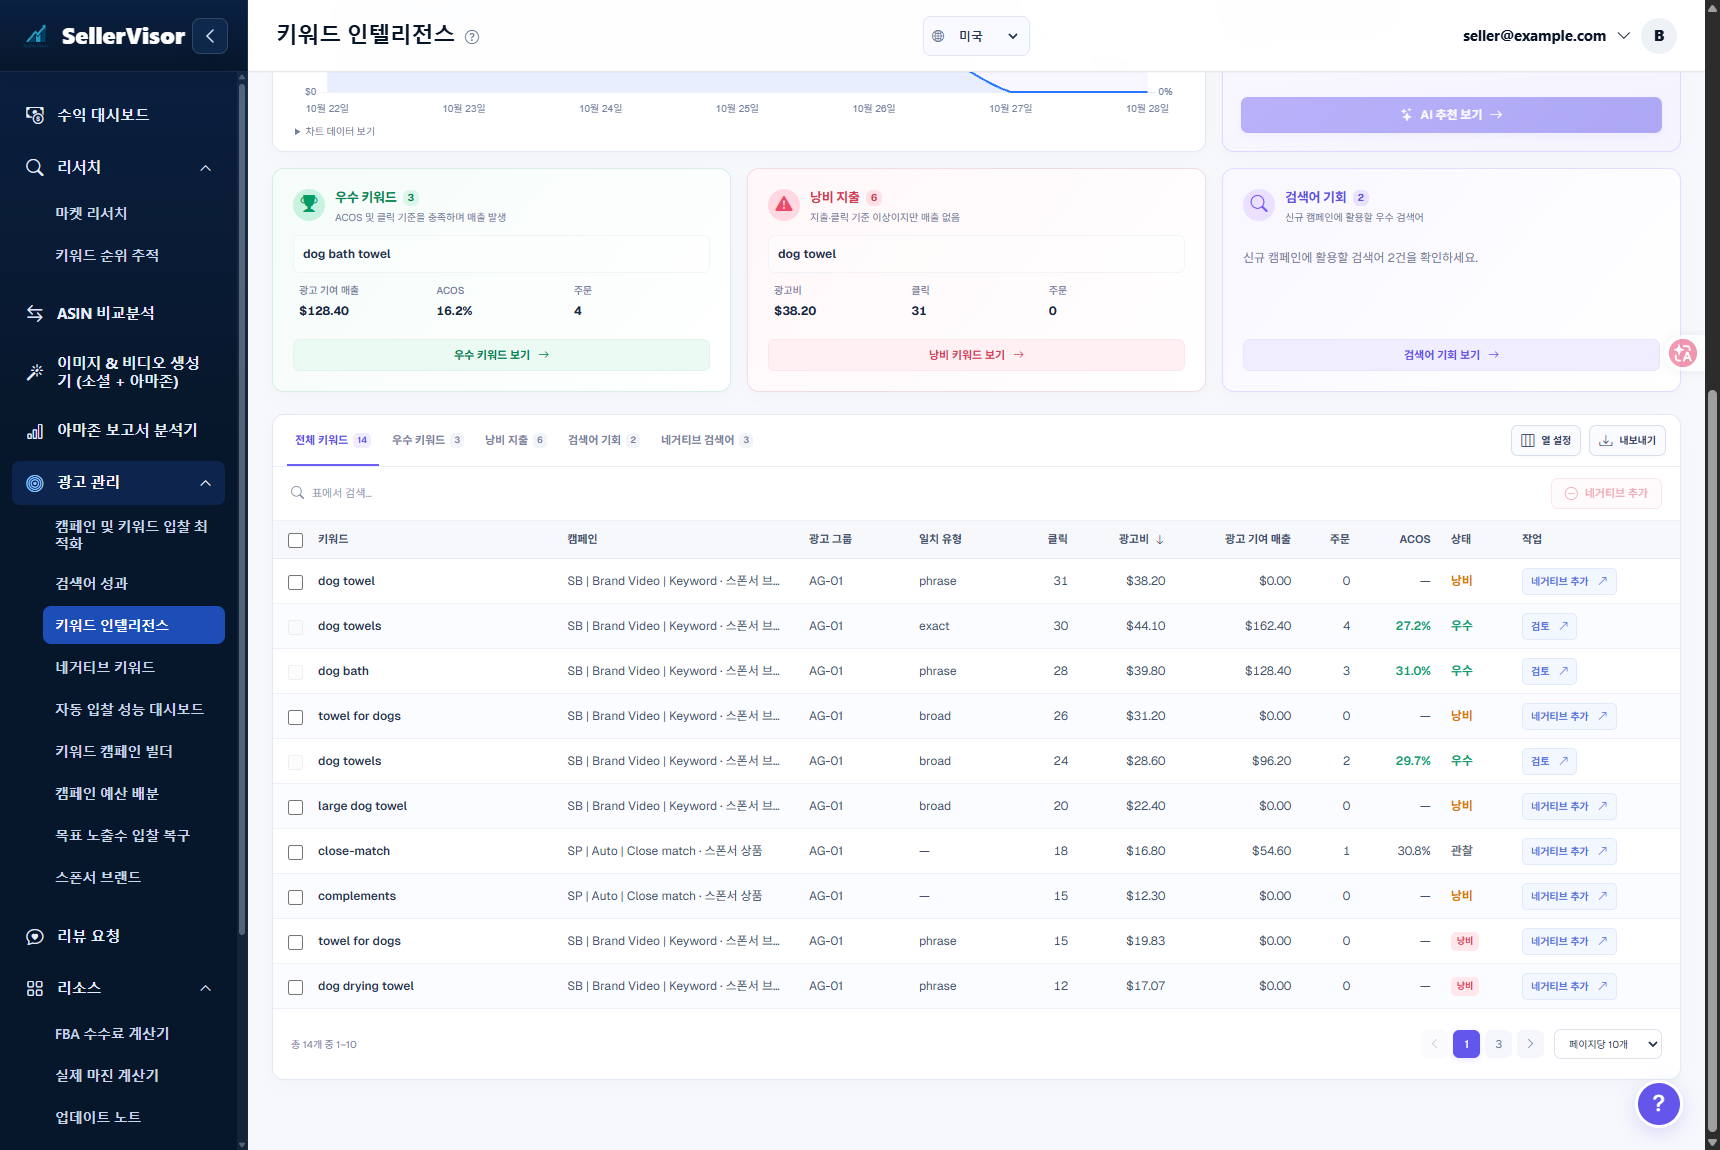
Task: Collapse the 리서치 sidebar section
Action: 205,168
